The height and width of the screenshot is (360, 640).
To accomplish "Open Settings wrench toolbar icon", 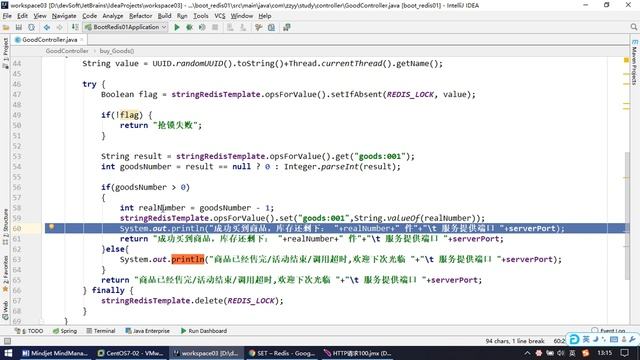I will point(258,27).
